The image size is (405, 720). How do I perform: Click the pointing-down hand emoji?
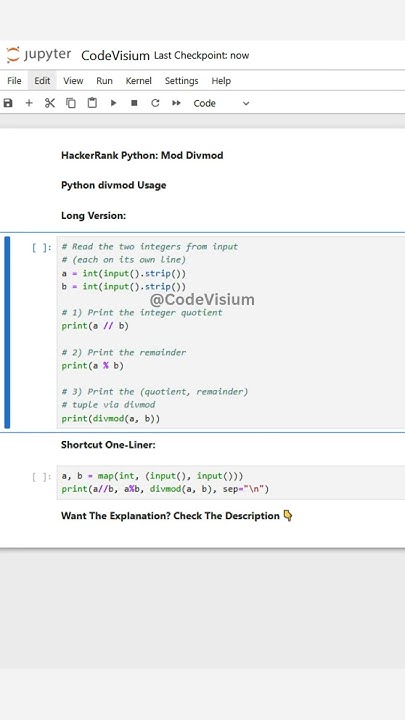(x=288, y=516)
